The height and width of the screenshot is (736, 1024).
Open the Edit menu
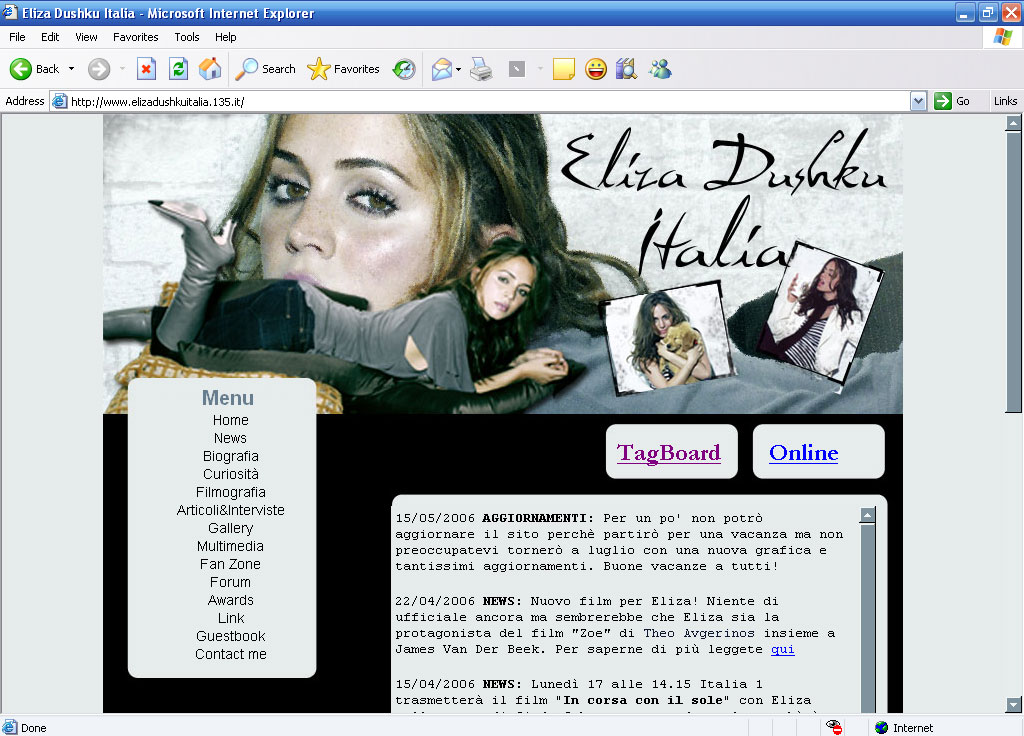pyautogui.click(x=50, y=37)
